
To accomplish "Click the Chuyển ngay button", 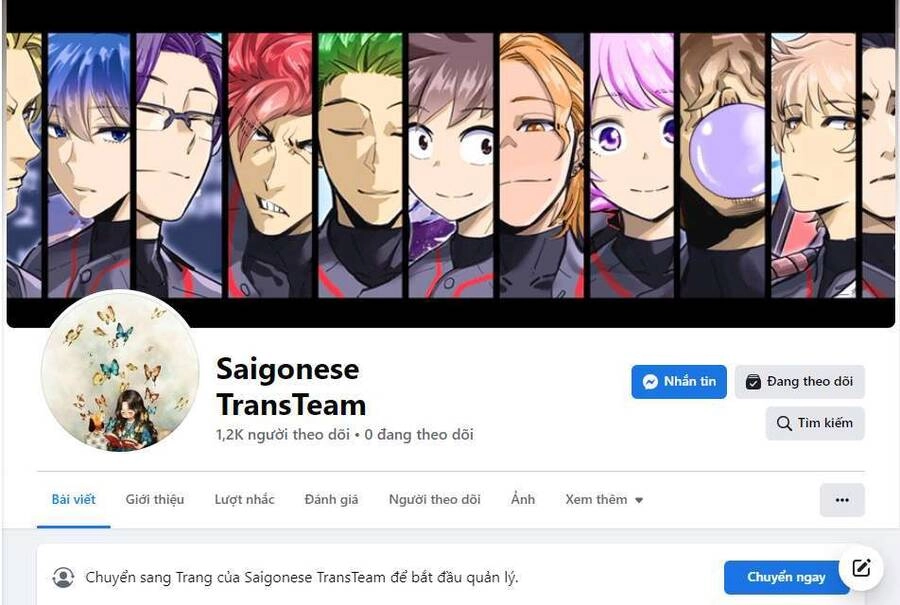I will [x=786, y=577].
